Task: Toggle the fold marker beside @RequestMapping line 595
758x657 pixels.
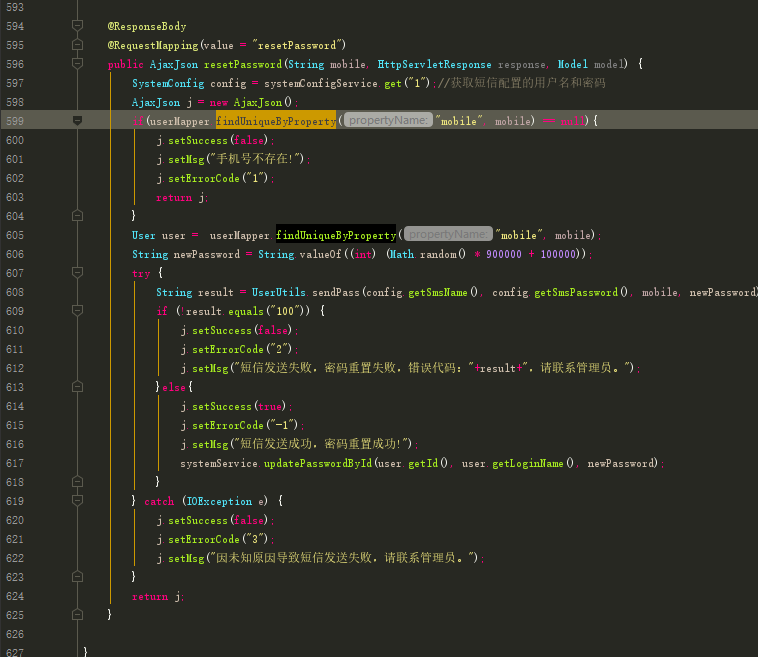Action: click(77, 45)
